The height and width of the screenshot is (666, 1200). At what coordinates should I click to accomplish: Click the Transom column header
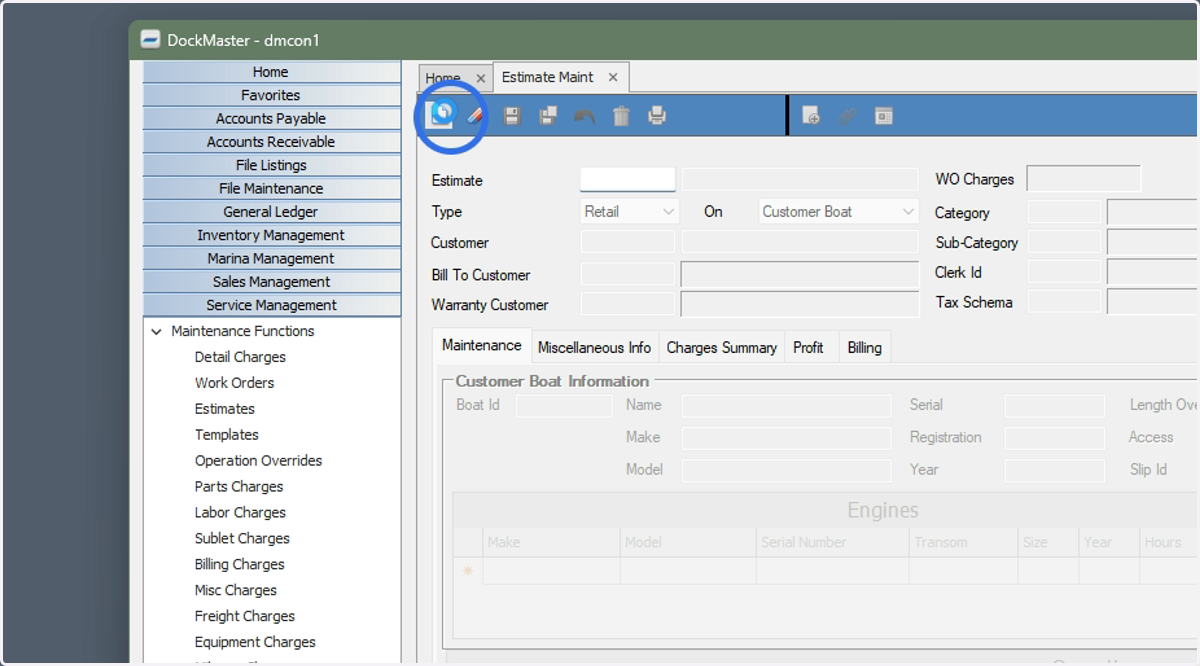click(962, 542)
